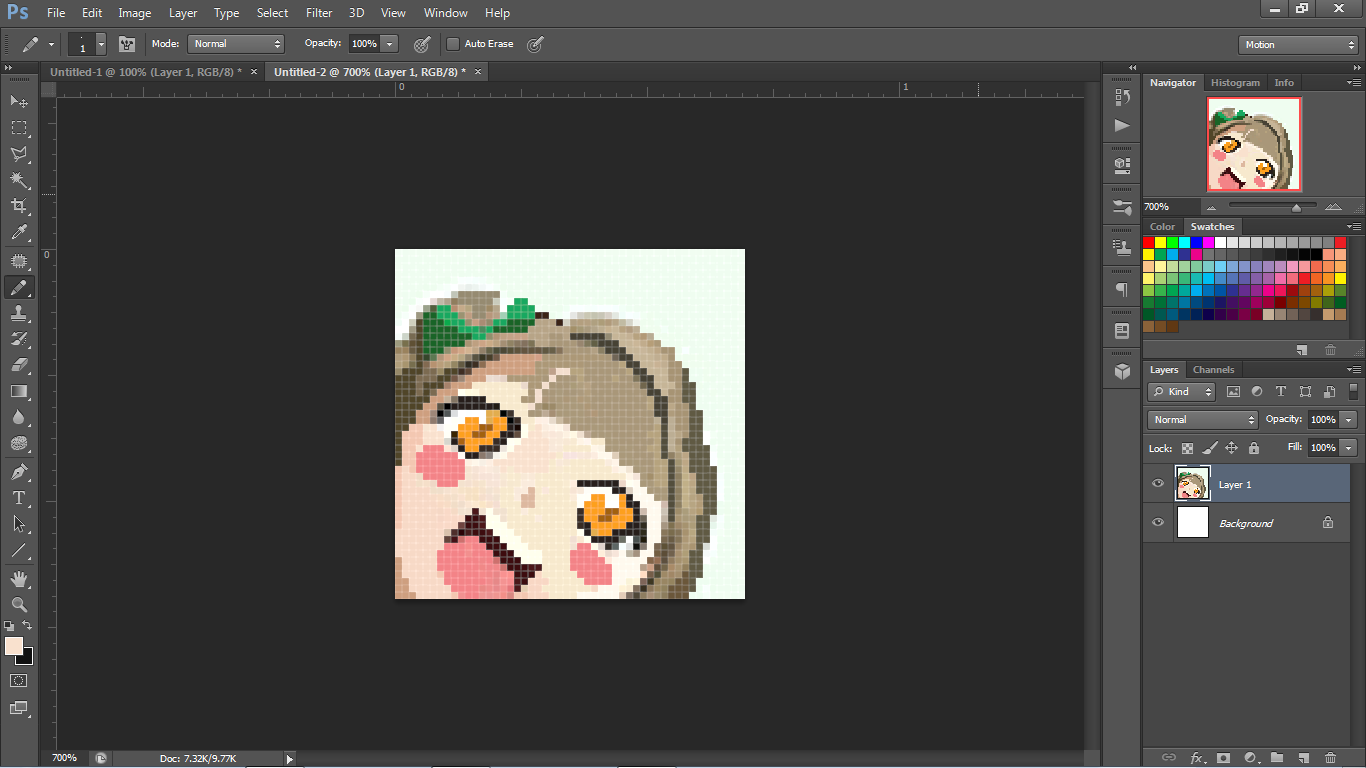Select the Type tool
Viewport: 1366px width, 768px height.
[x=19, y=498]
